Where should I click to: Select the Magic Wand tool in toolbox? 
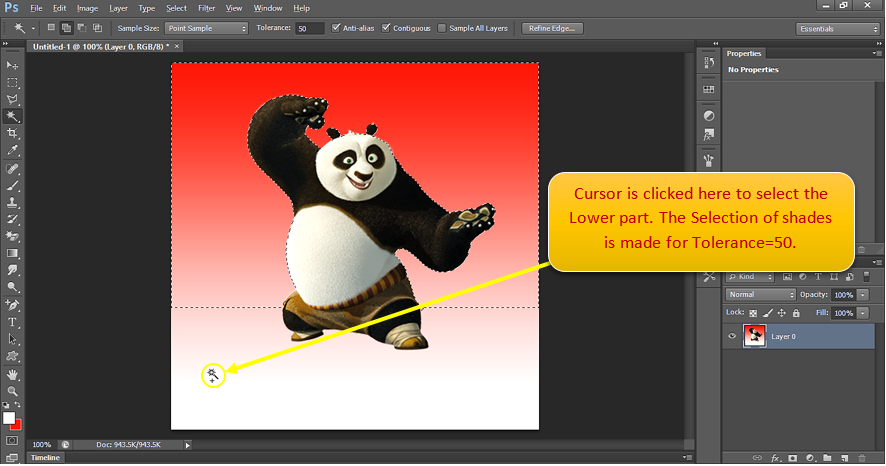click(12, 116)
